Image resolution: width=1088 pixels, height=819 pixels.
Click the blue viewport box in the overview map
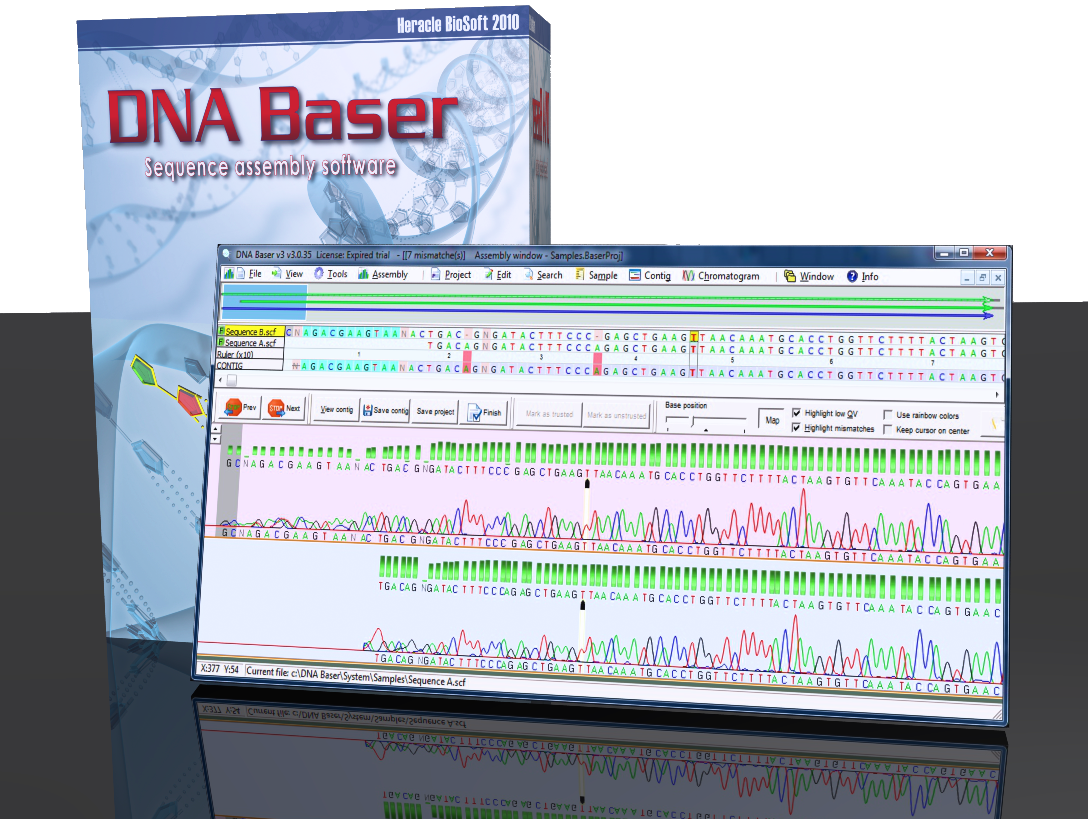[x=264, y=302]
